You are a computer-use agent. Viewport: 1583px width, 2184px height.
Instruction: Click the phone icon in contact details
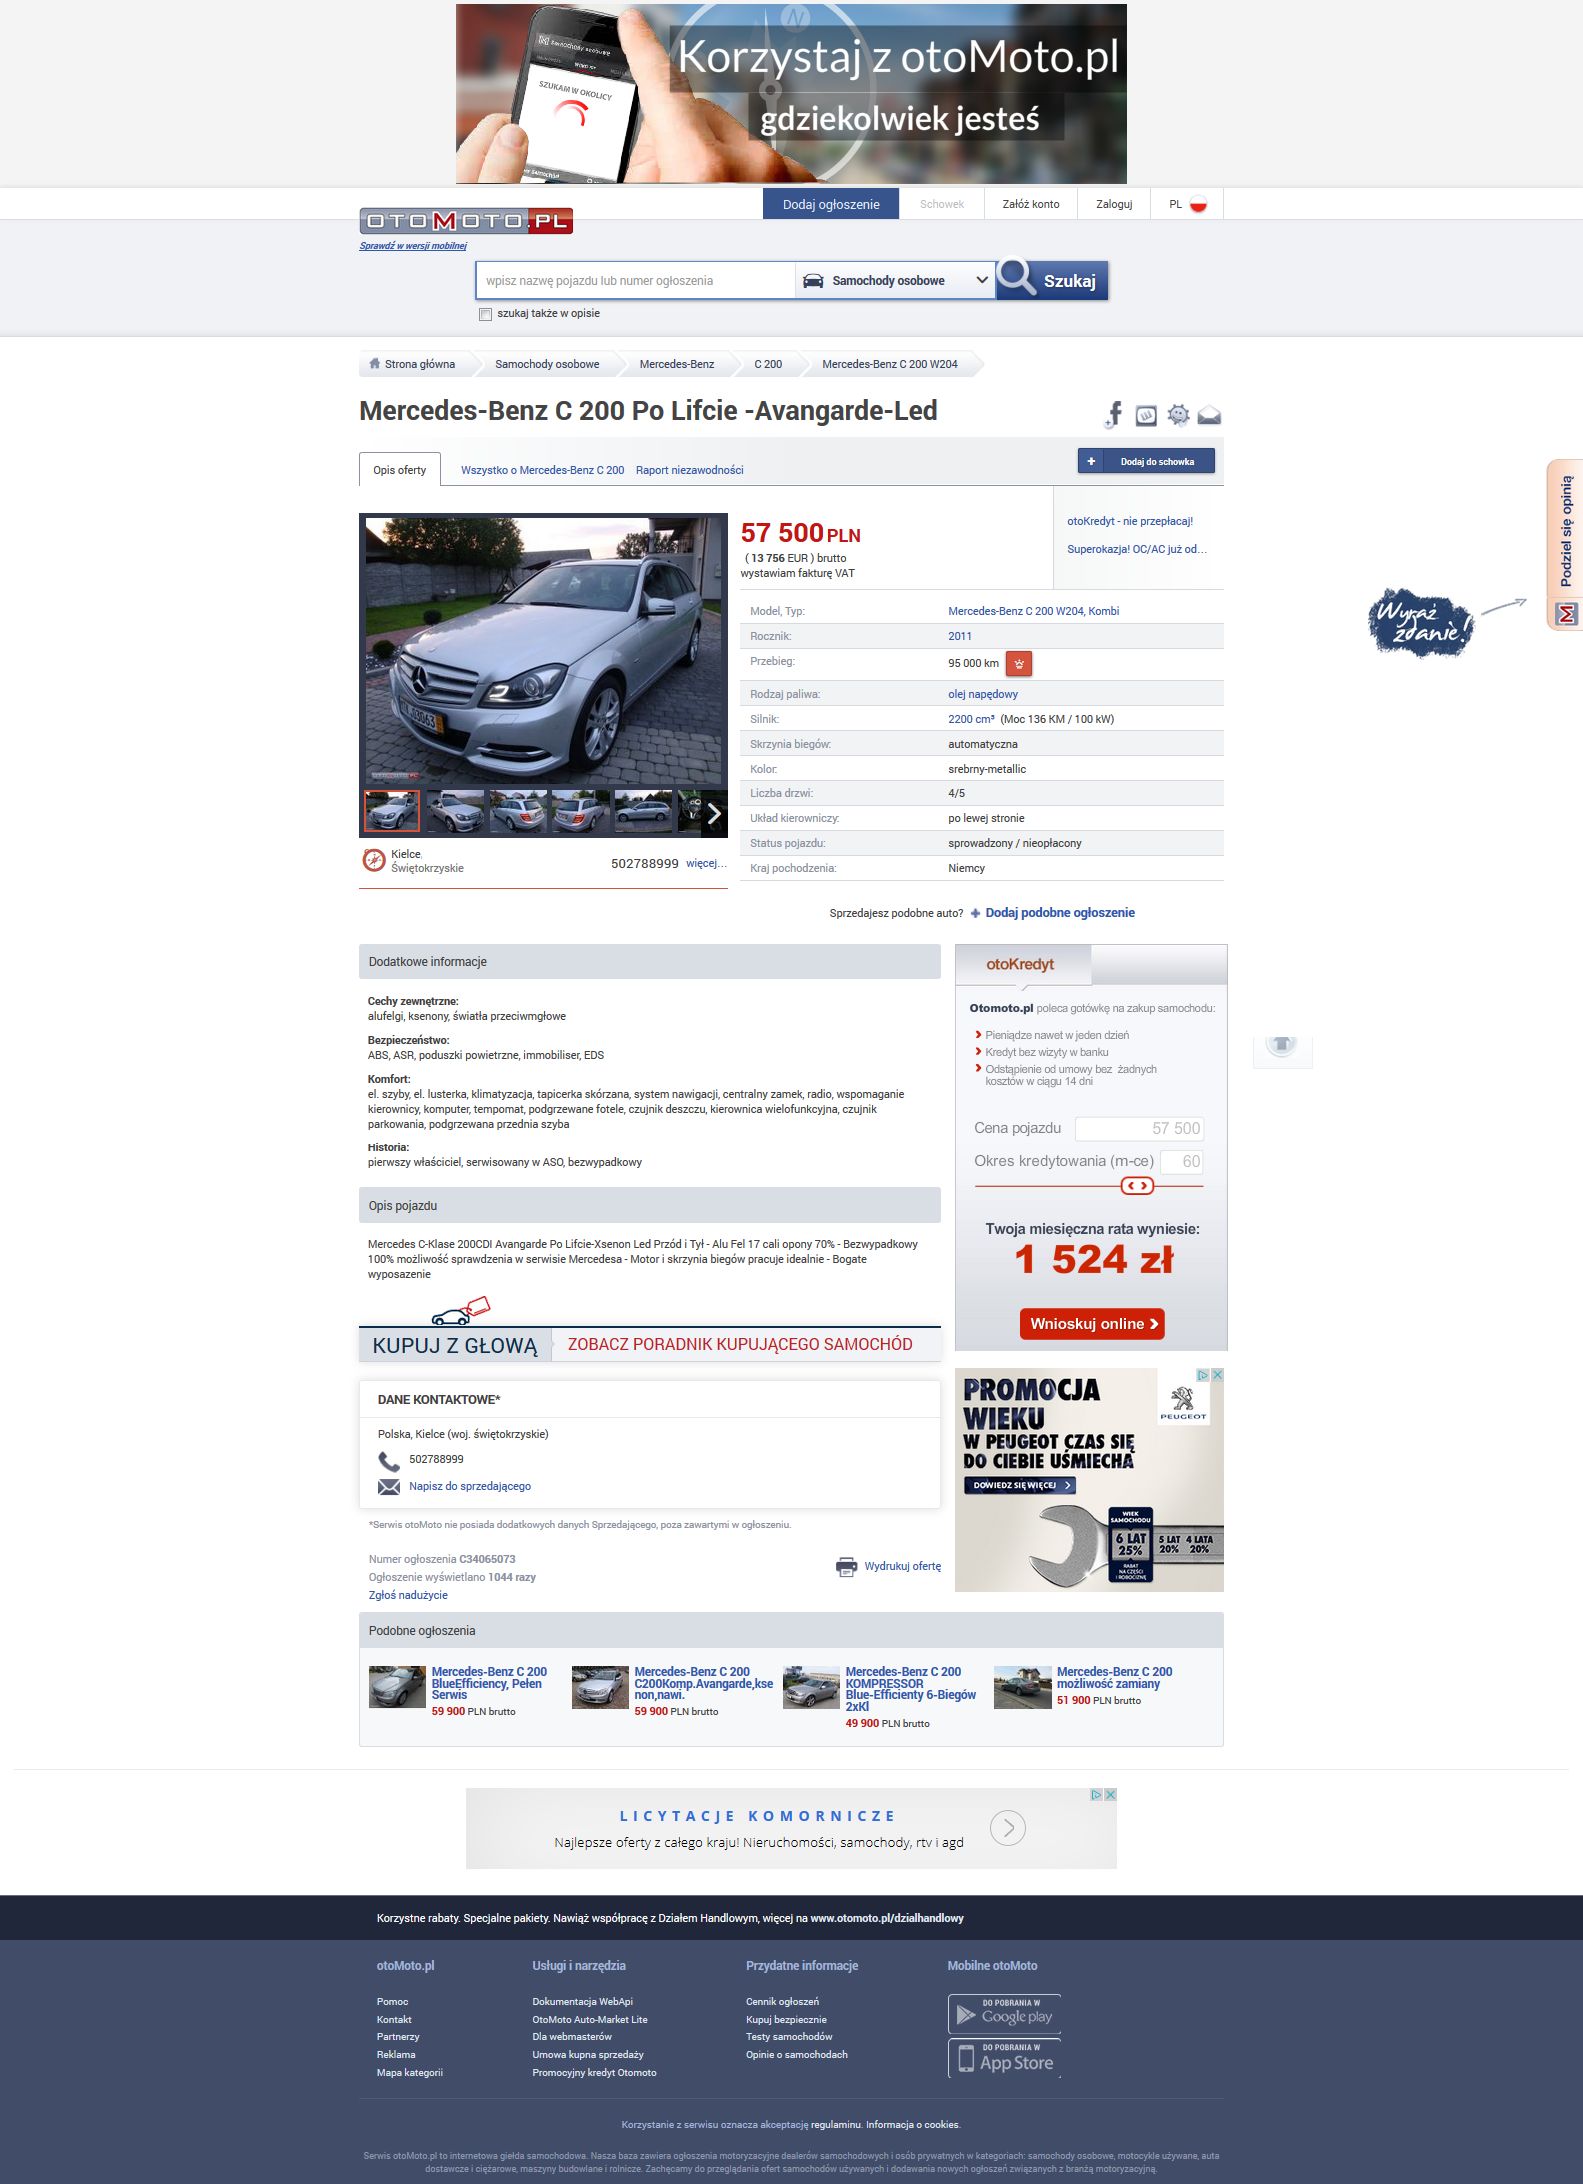389,1461
